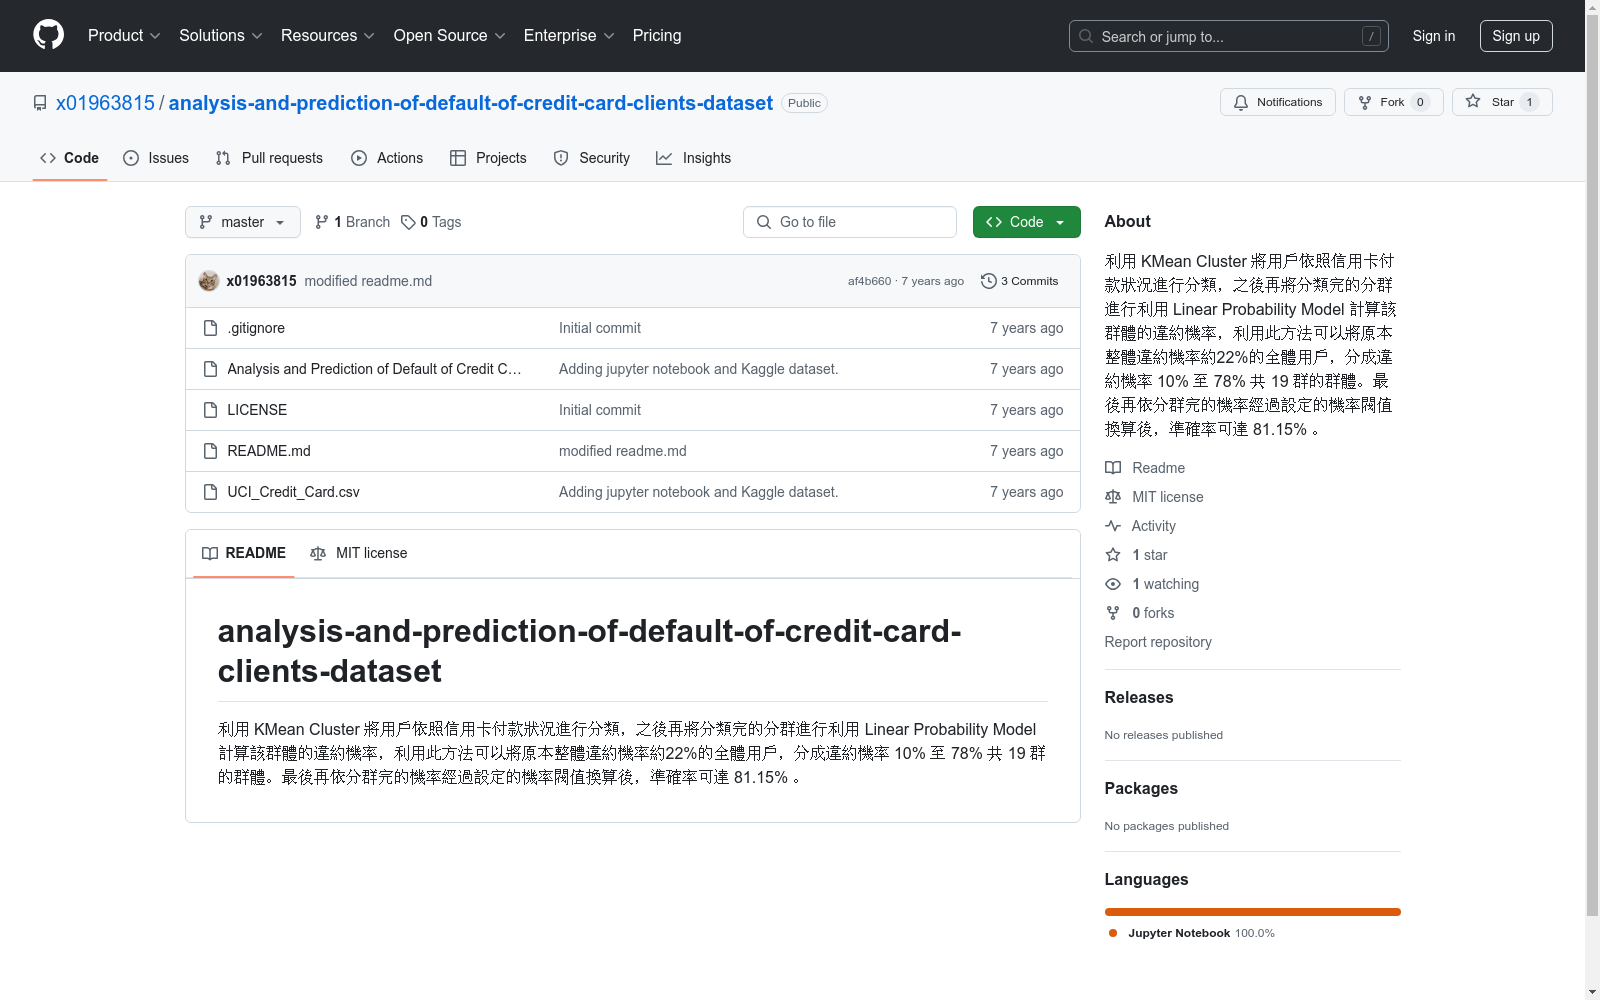Click the file icon beside README.md

point(210,451)
